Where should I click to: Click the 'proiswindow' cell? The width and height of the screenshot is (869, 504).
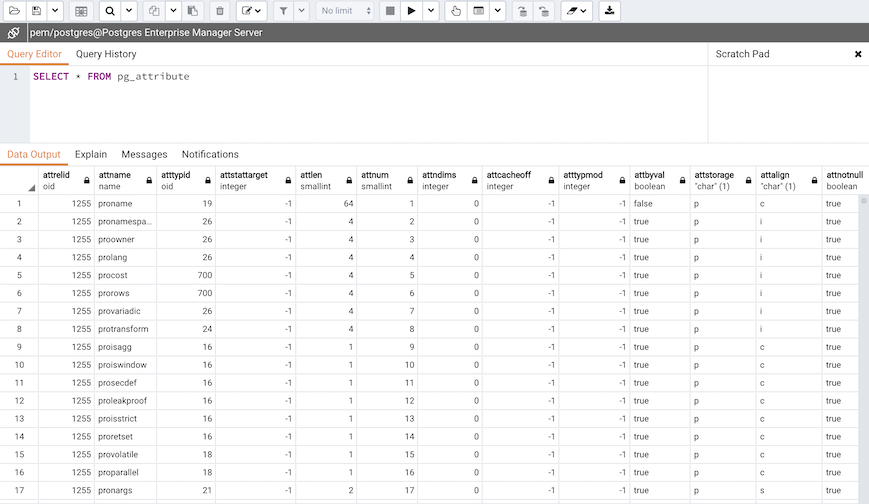point(125,365)
